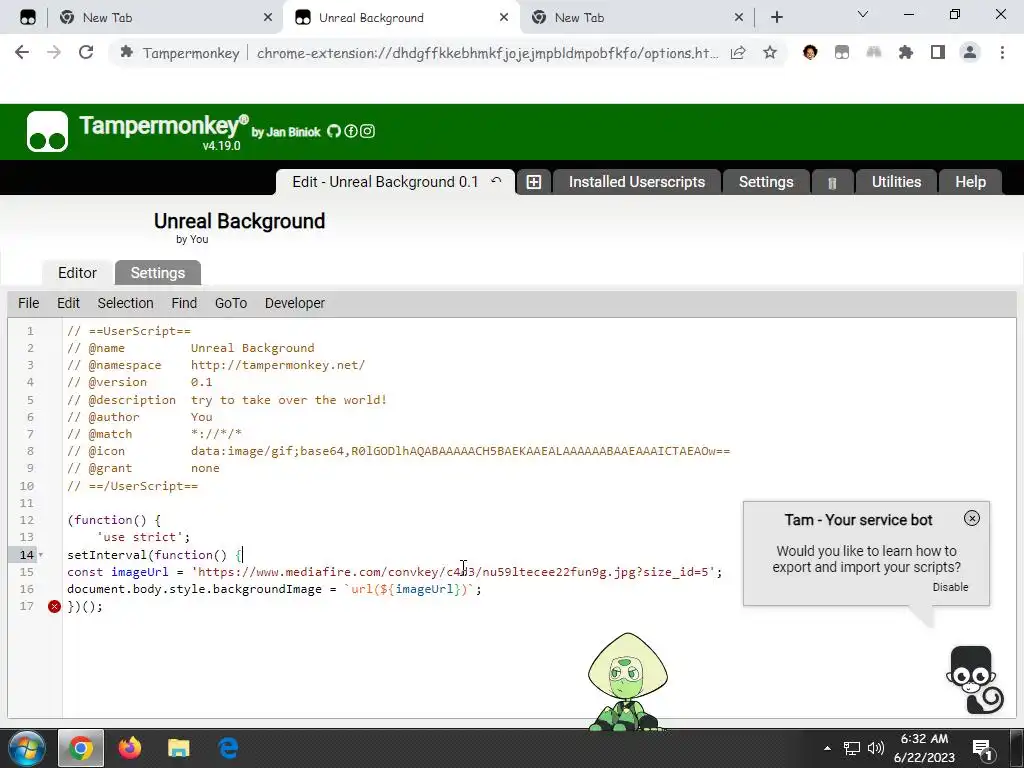Switch to the first New Tab
The width and height of the screenshot is (1024, 768).
click(165, 18)
